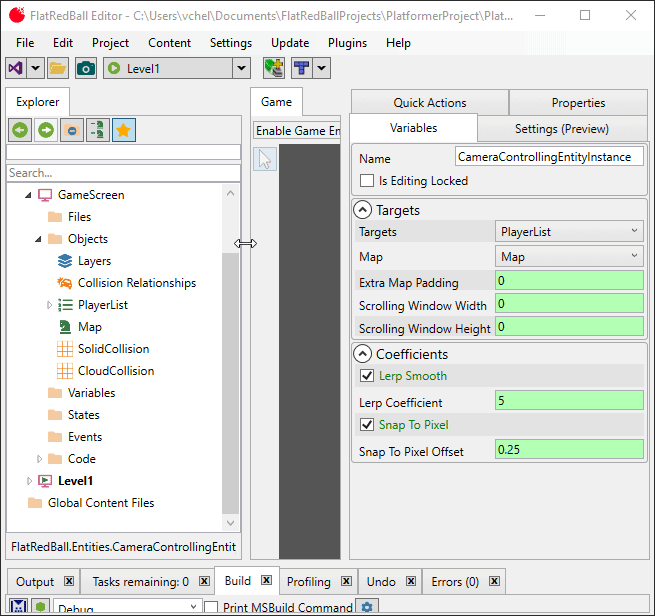655x616 pixels.
Task: Open the Plugins menu
Action: tap(347, 43)
